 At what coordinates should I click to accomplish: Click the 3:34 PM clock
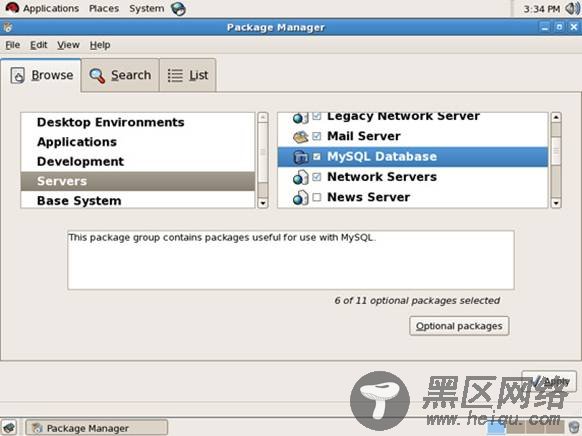click(x=541, y=9)
